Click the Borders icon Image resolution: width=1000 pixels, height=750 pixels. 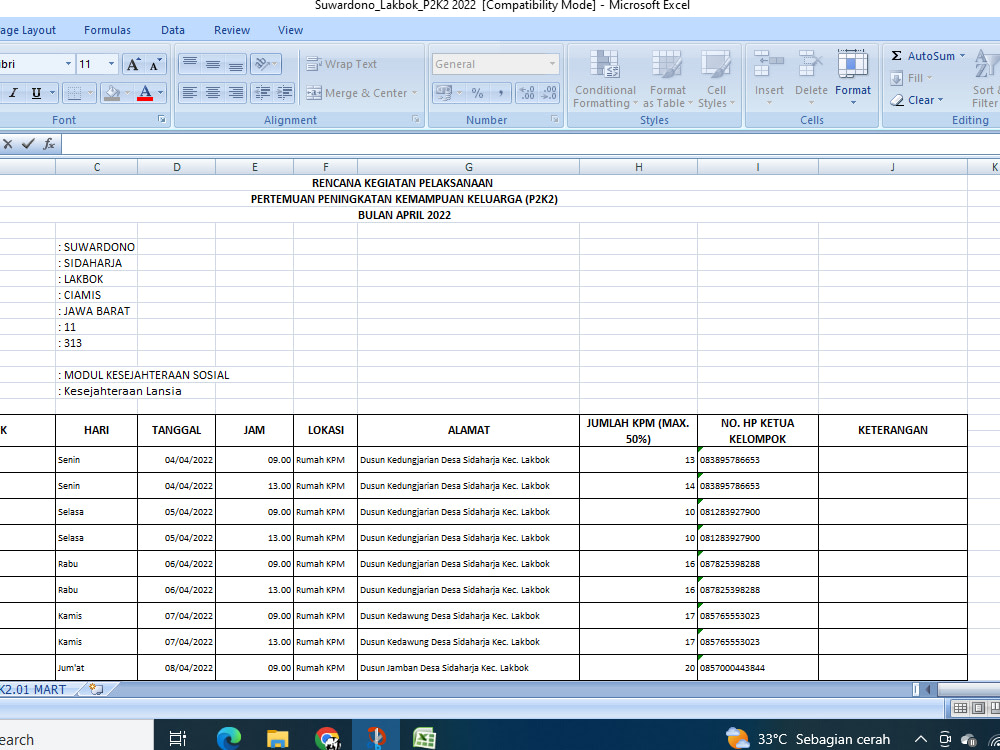pos(75,93)
